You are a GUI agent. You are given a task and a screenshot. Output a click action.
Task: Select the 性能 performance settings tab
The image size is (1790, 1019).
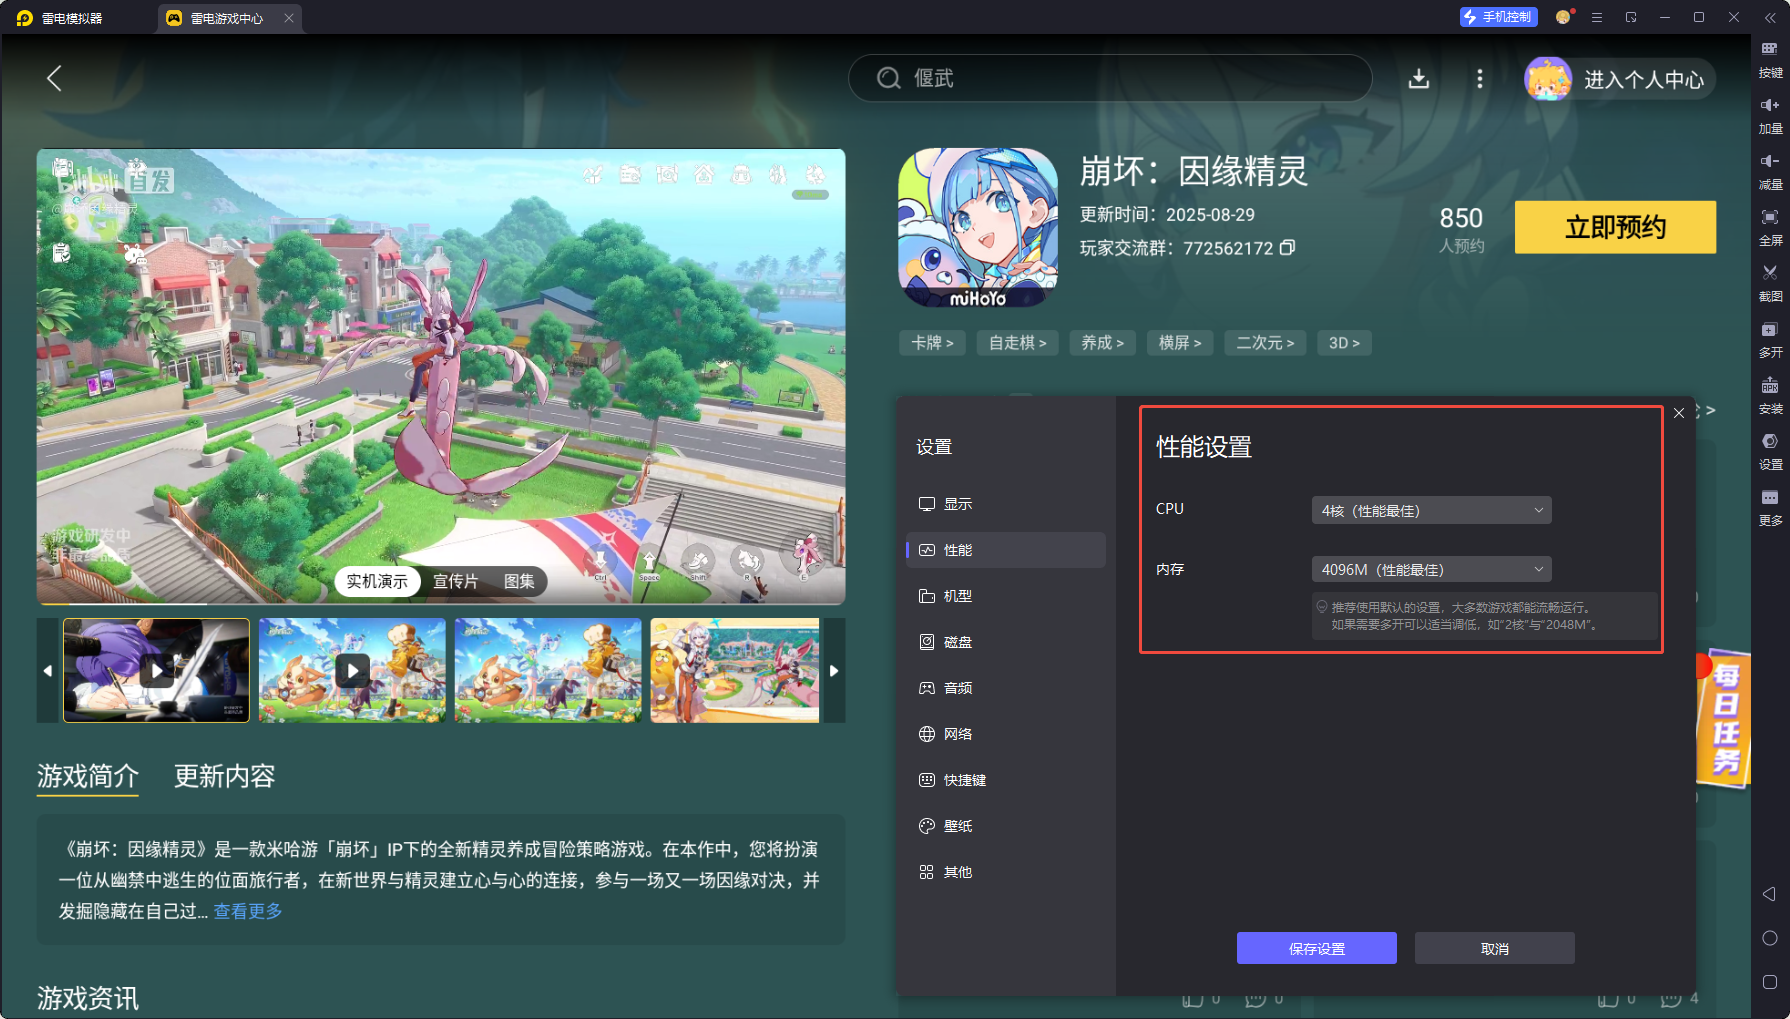1006,550
